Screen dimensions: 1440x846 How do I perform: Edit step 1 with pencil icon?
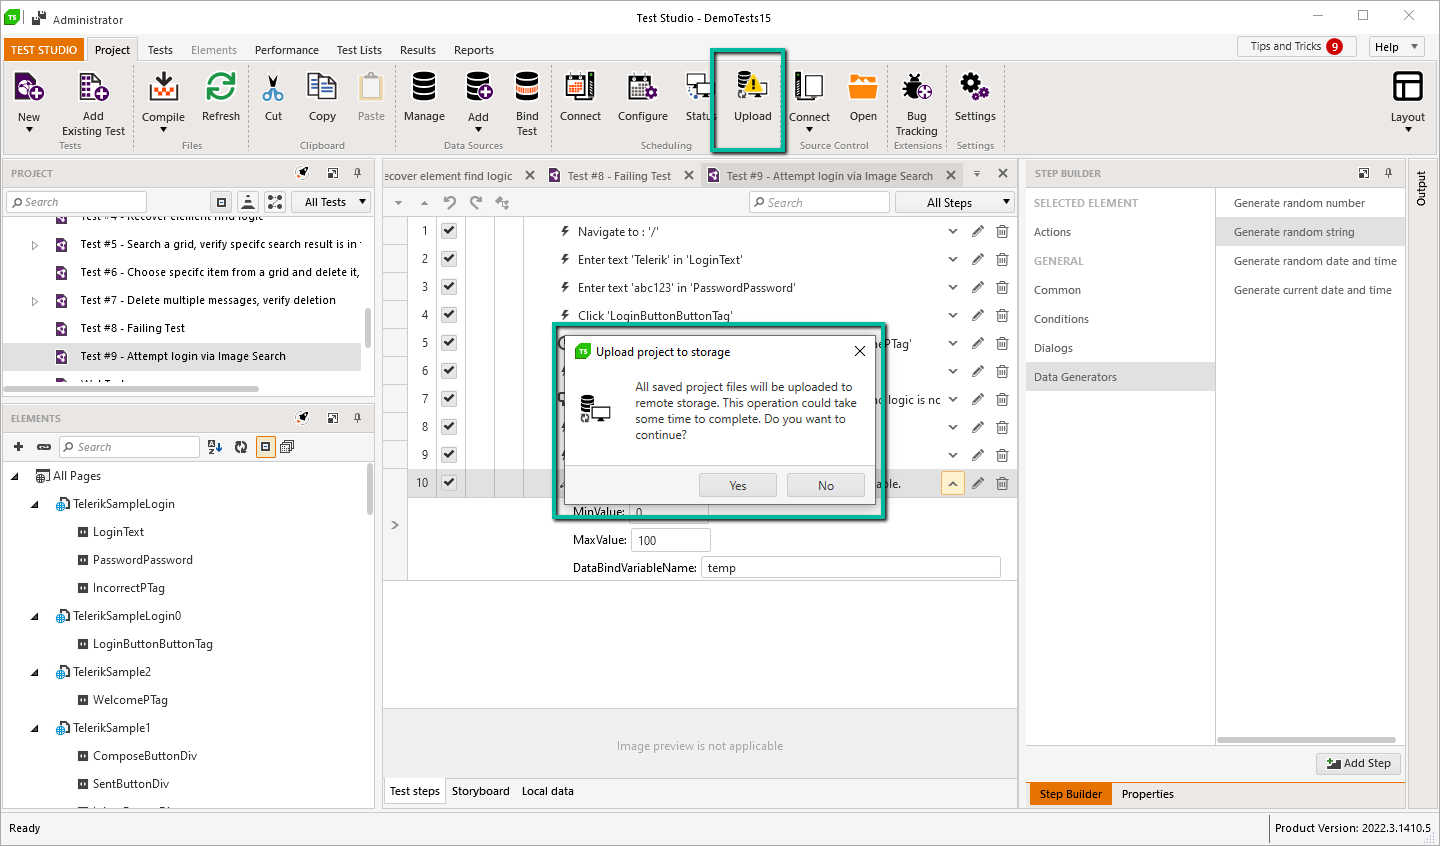point(978,231)
